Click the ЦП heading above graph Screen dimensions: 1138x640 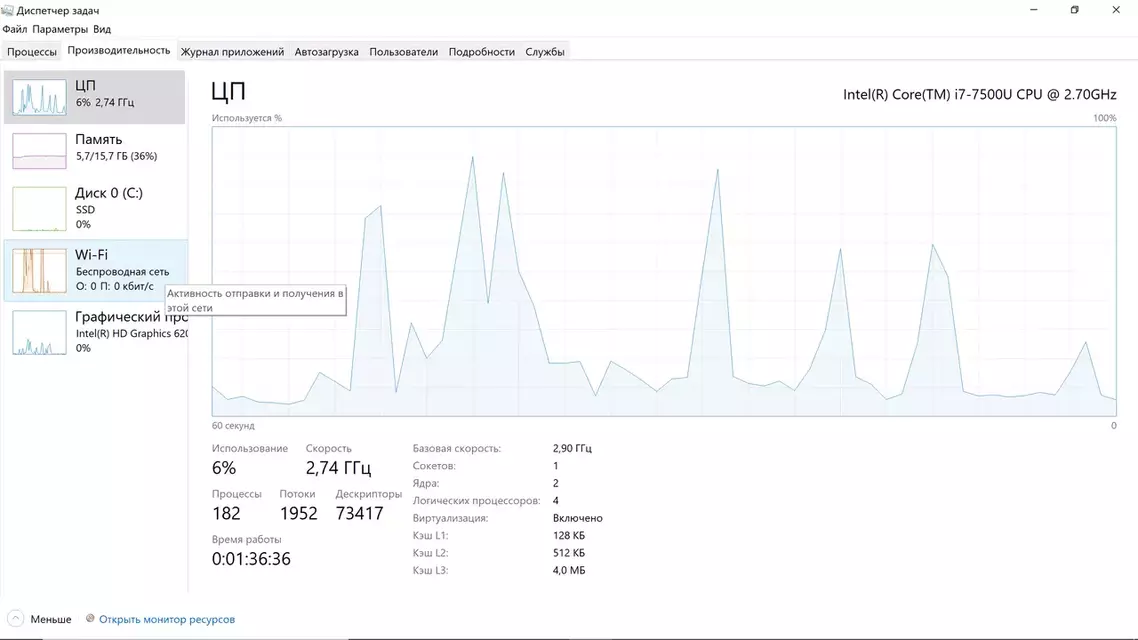pyautogui.click(x=229, y=91)
